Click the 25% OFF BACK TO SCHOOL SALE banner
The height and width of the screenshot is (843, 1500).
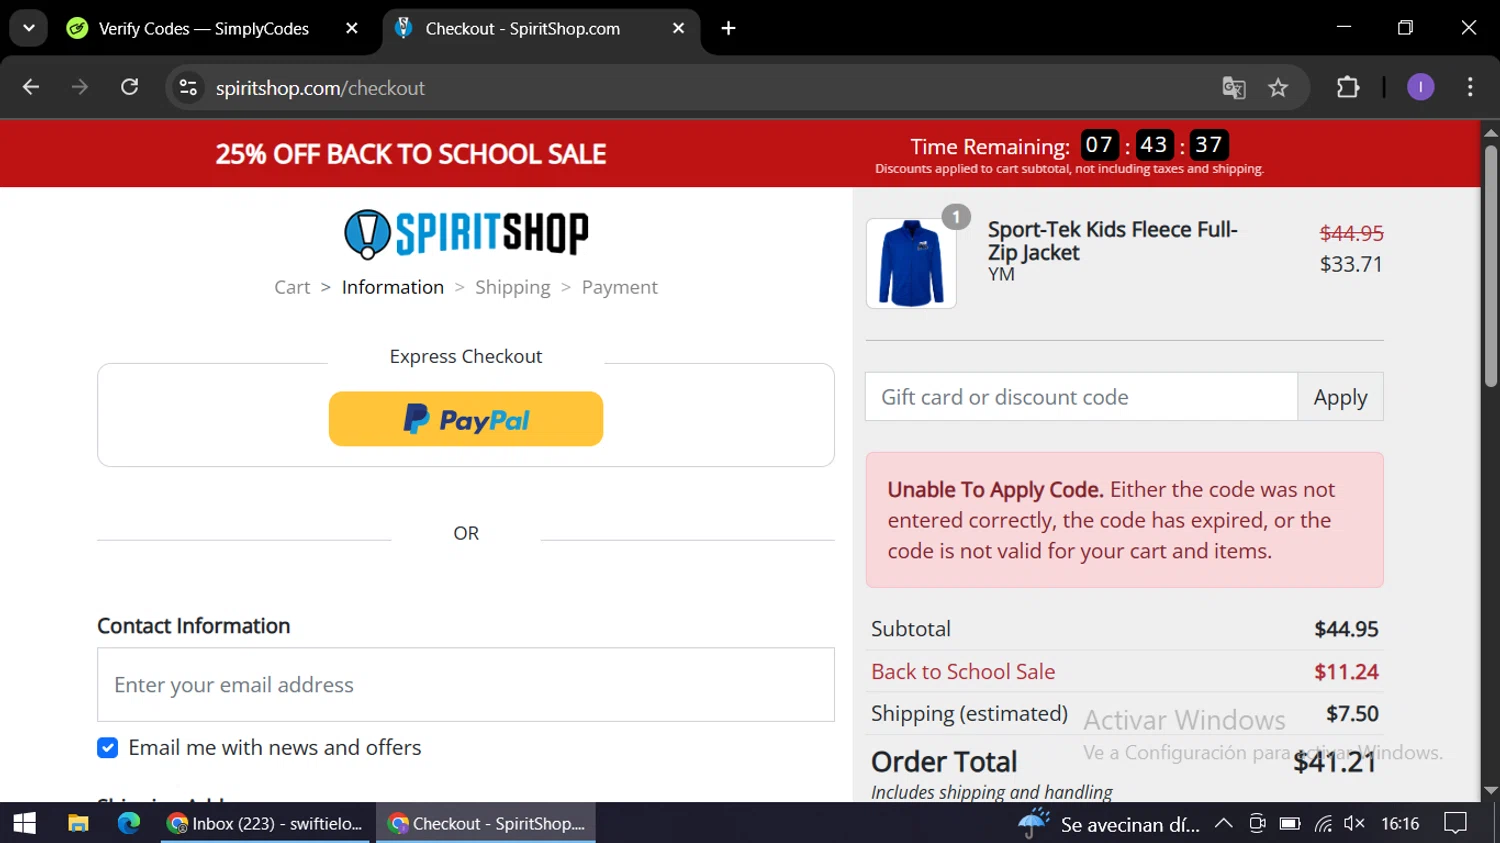coord(411,154)
